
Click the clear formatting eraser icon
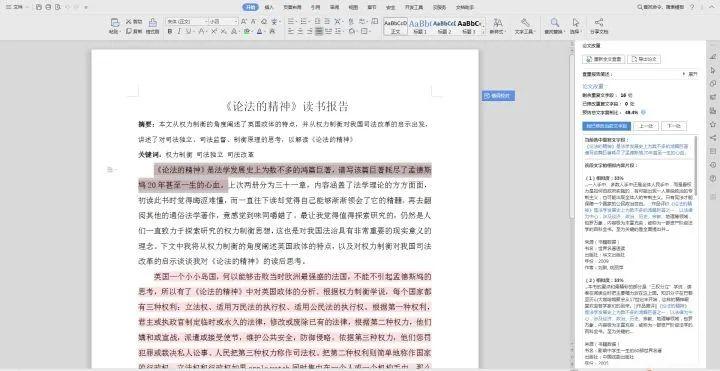coord(264,22)
